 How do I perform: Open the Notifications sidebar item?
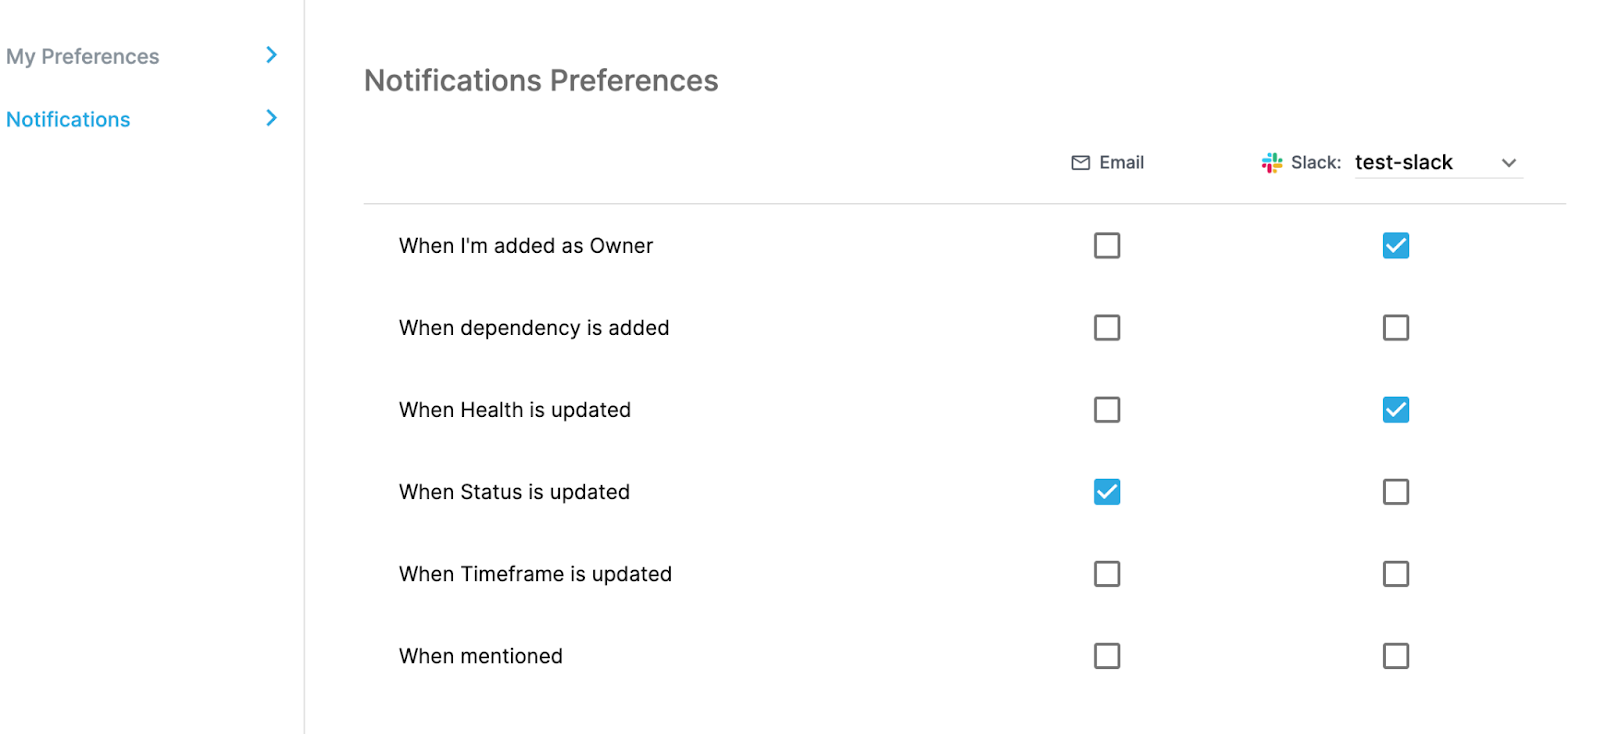68,120
